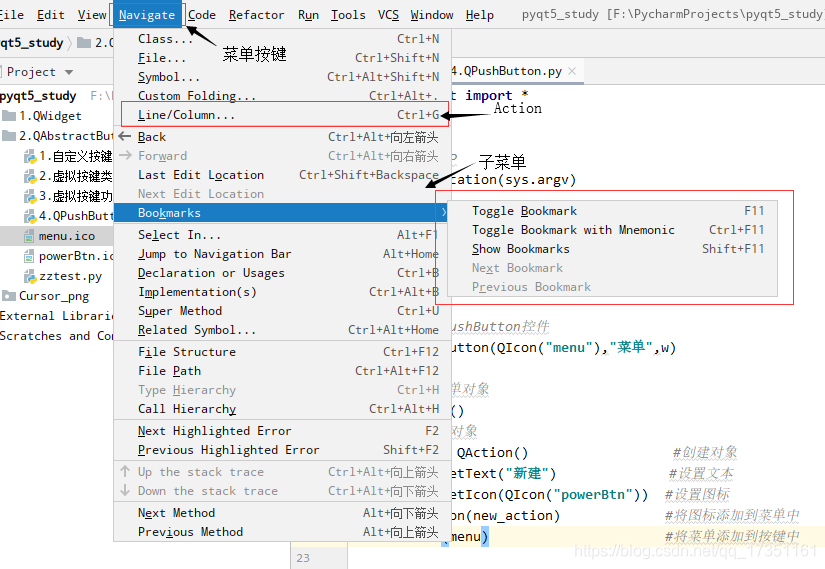Open the Refactor menu
This screenshot has width=825, height=569.
click(x=256, y=15)
